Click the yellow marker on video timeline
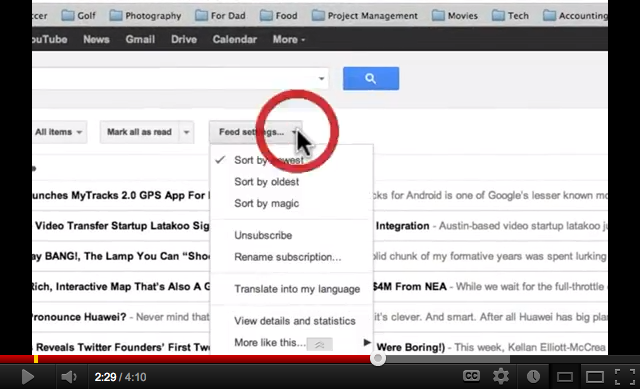 [x=36, y=359]
